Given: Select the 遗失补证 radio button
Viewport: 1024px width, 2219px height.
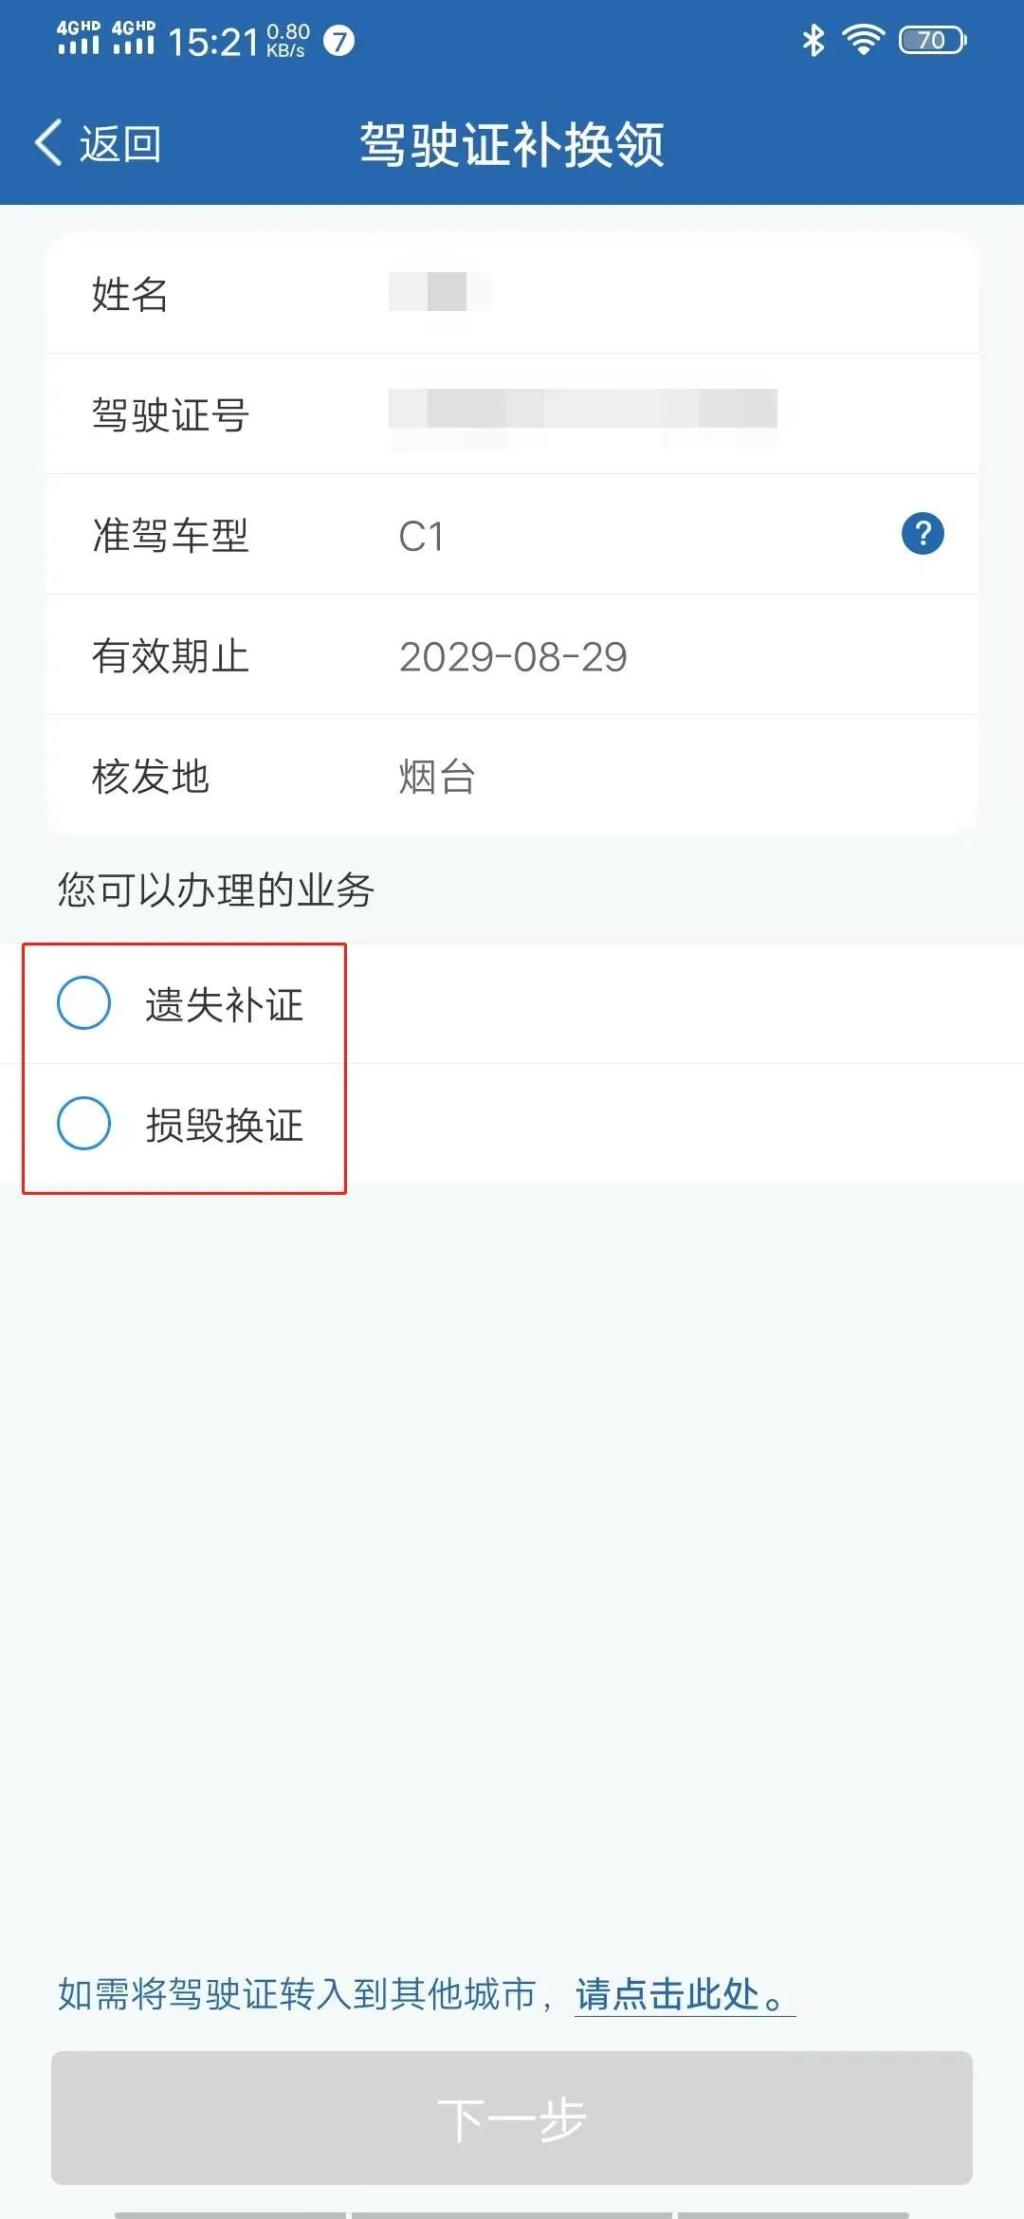Looking at the screenshot, I should pyautogui.click(x=84, y=1003).
